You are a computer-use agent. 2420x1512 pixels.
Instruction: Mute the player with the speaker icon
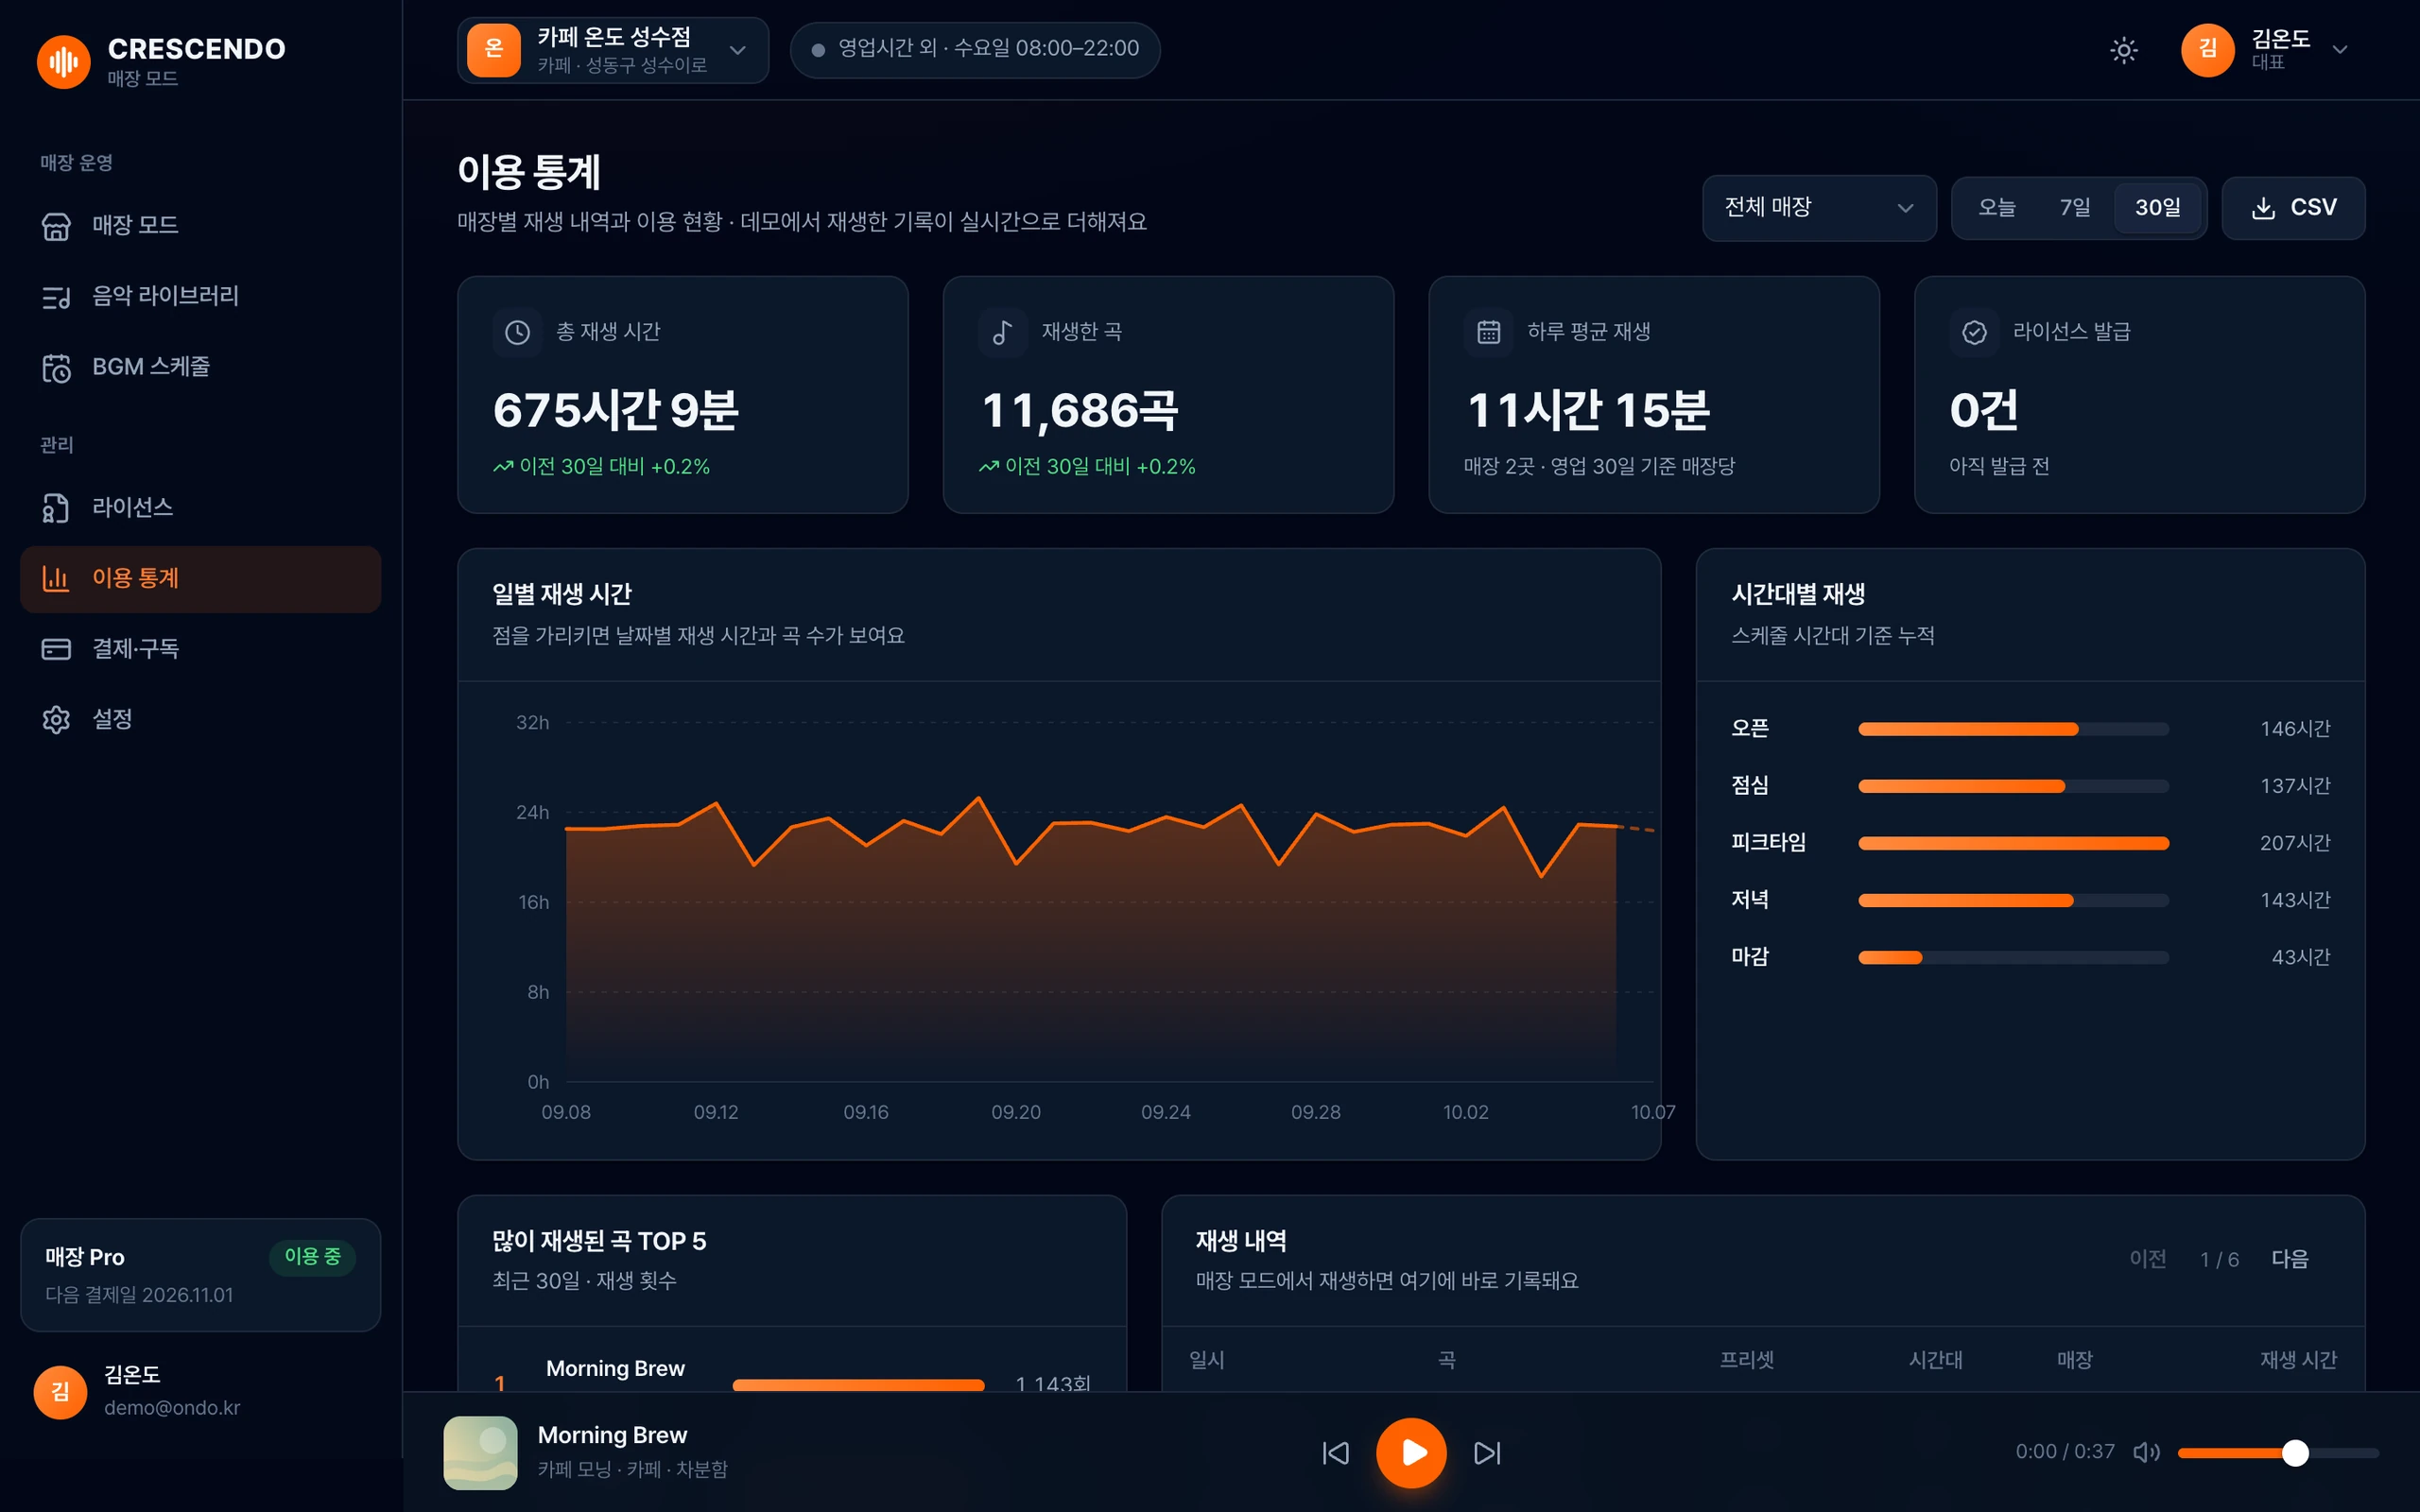[x=2146, y=1453]
